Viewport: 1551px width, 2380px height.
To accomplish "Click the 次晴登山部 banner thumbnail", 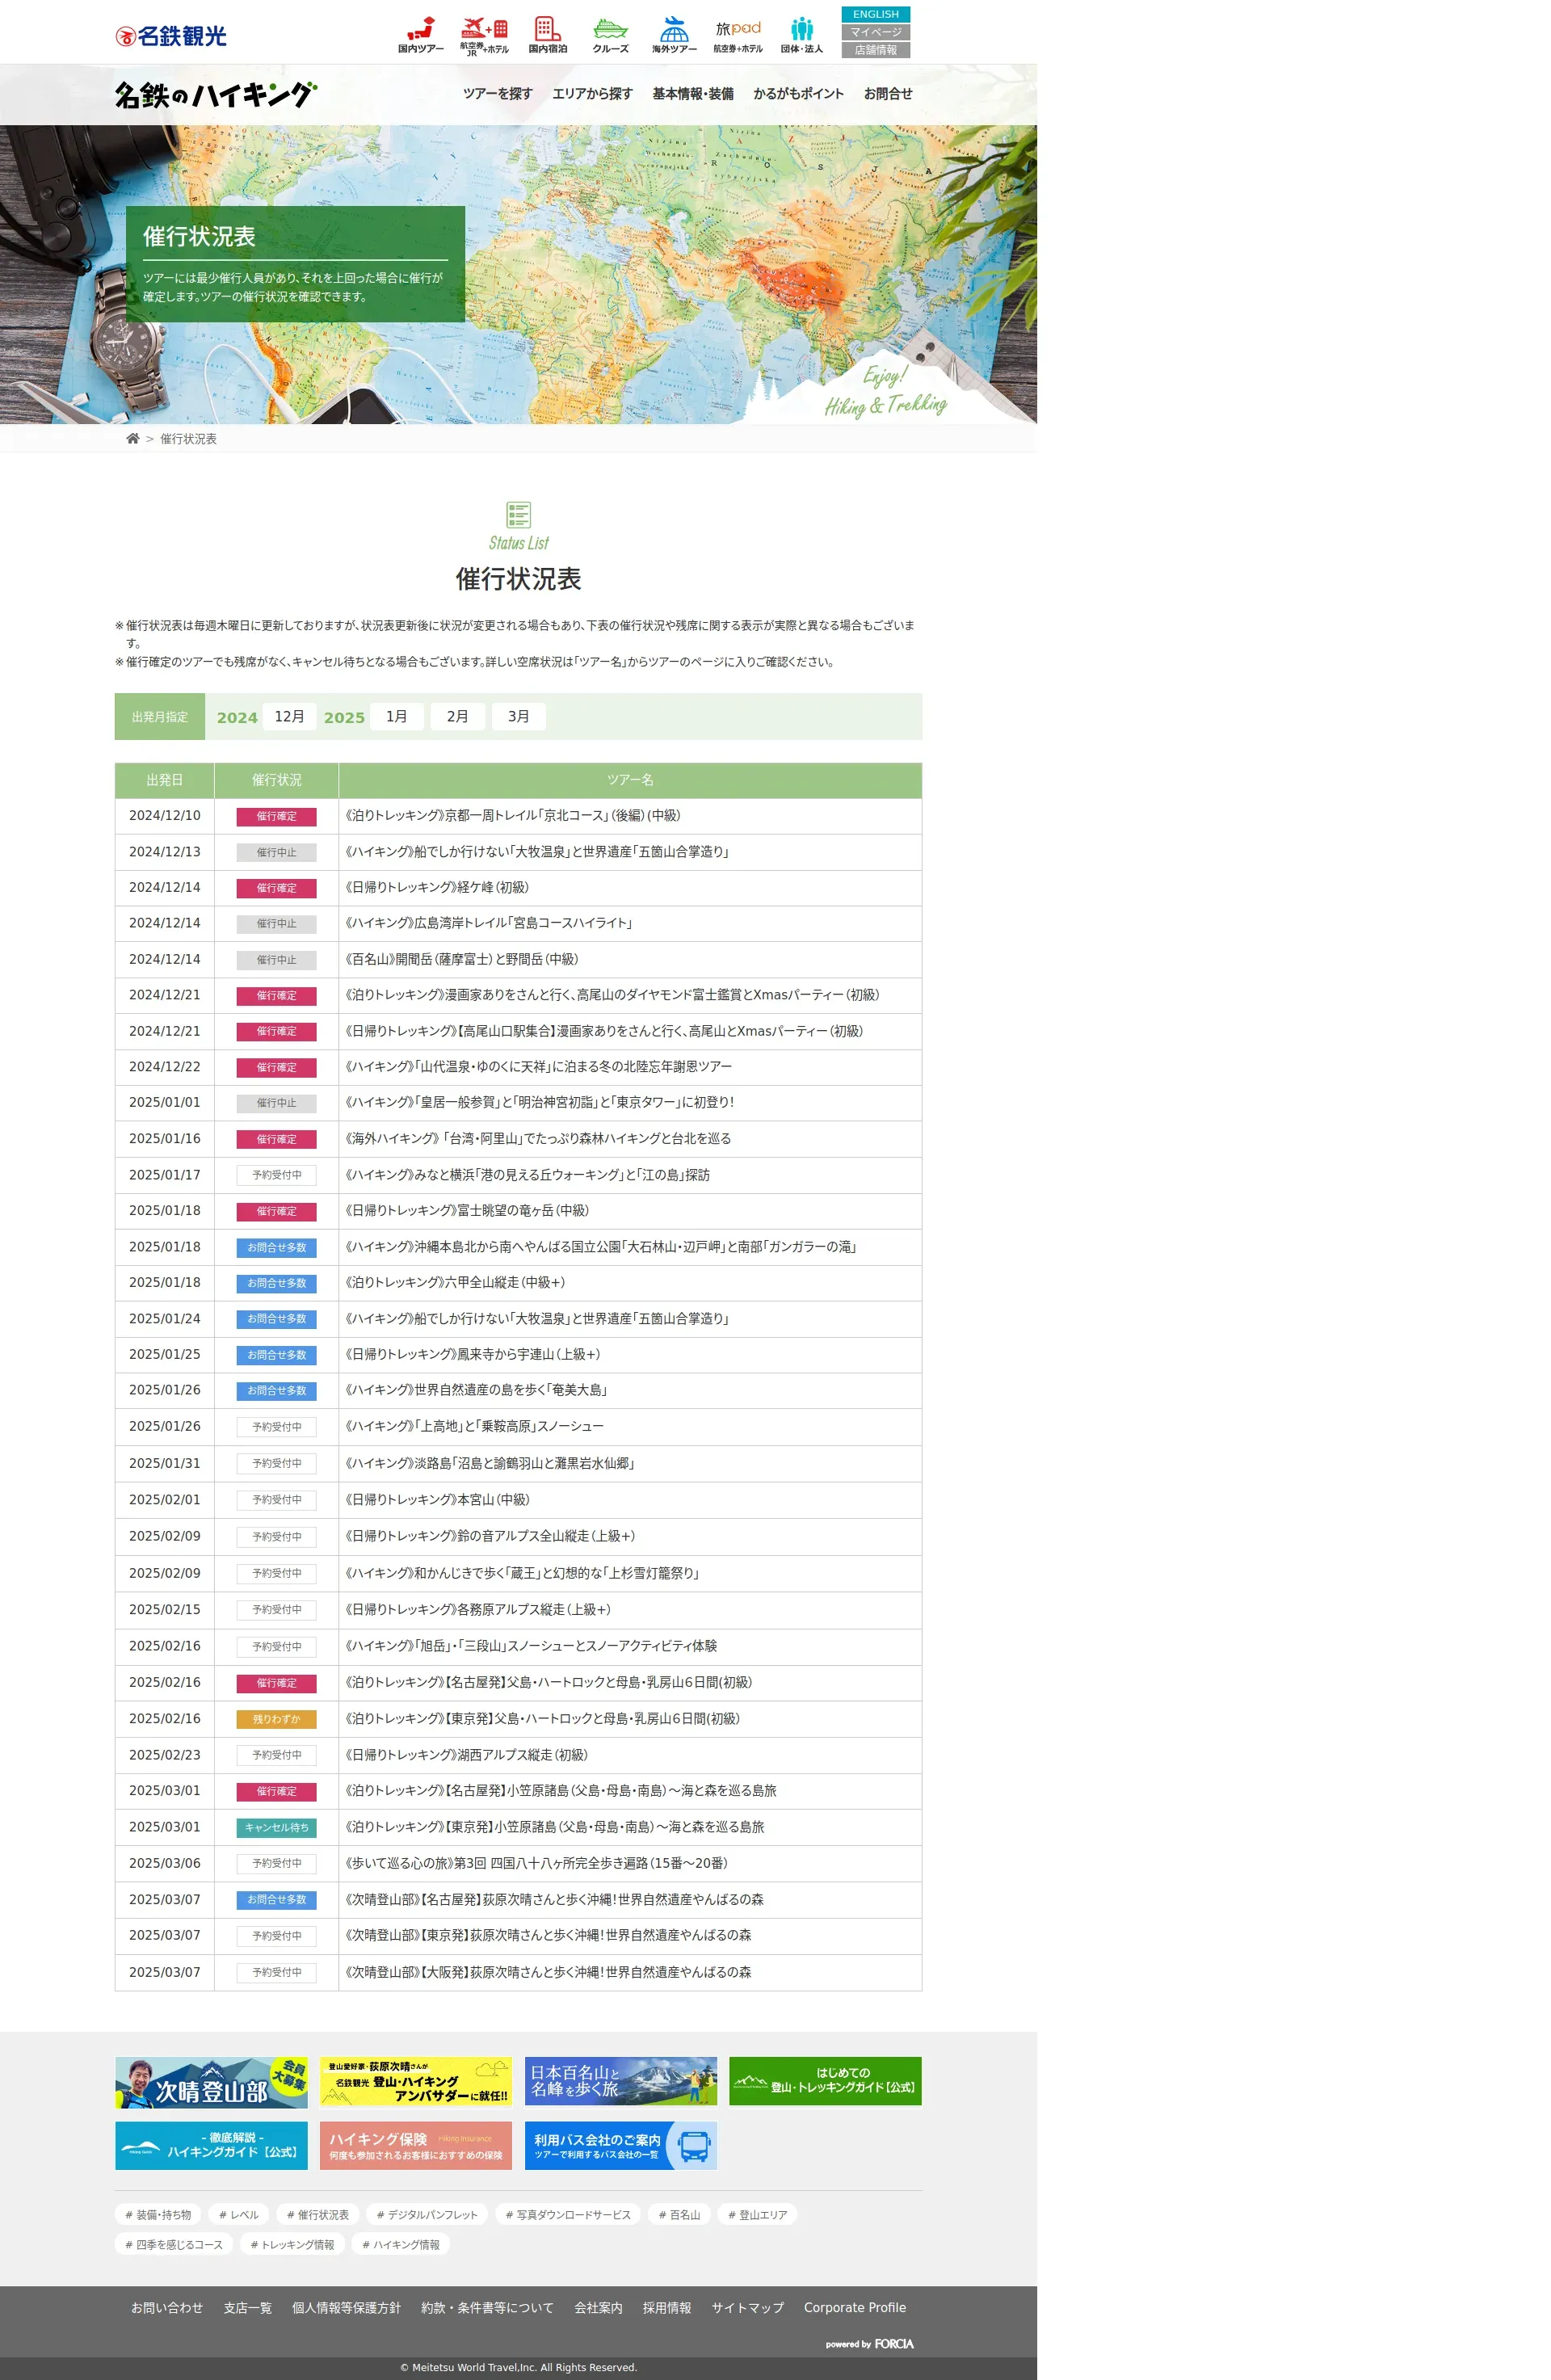I will [x=211, y=2082].
